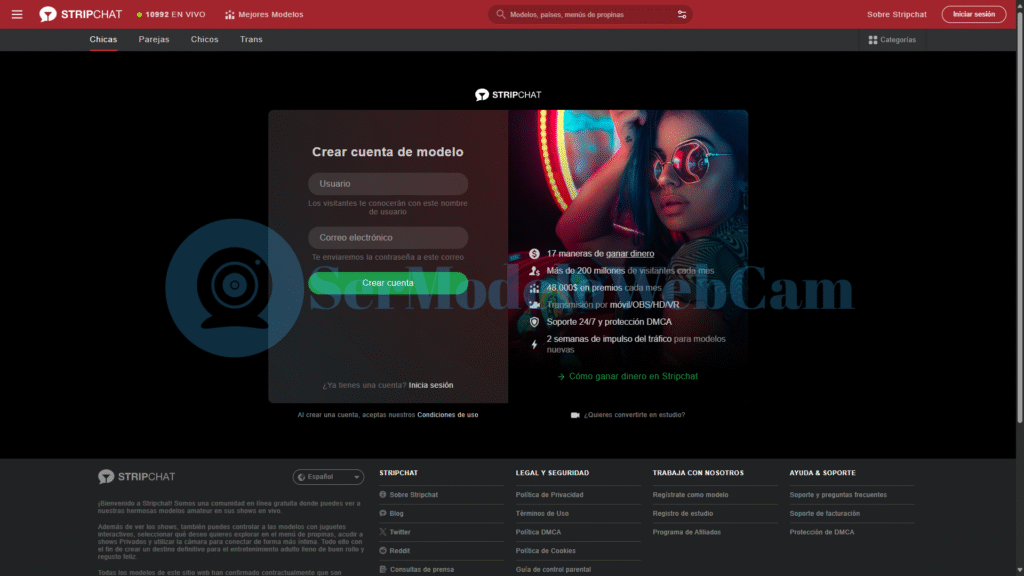Open the Español language dropdown

328,477
